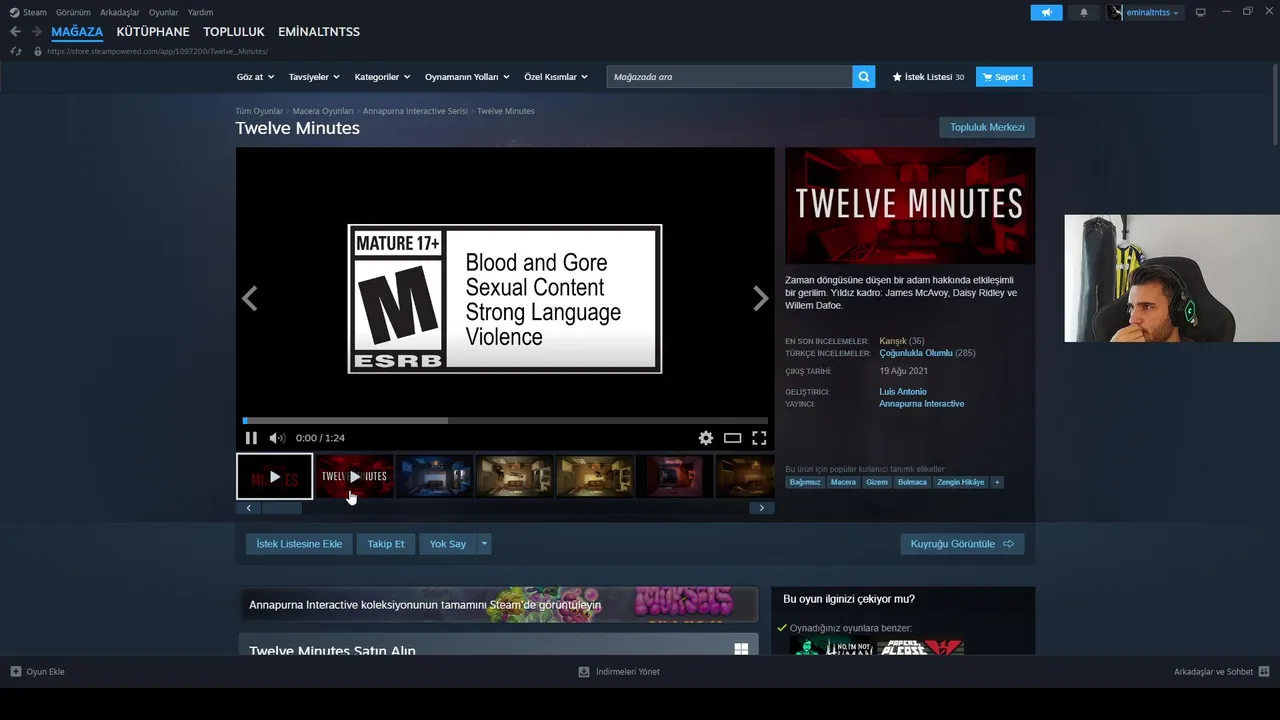The width and height of the screenshot is (1280, 720).
Task: Click the Oyun Ekle plus icon
Action: 16,672
